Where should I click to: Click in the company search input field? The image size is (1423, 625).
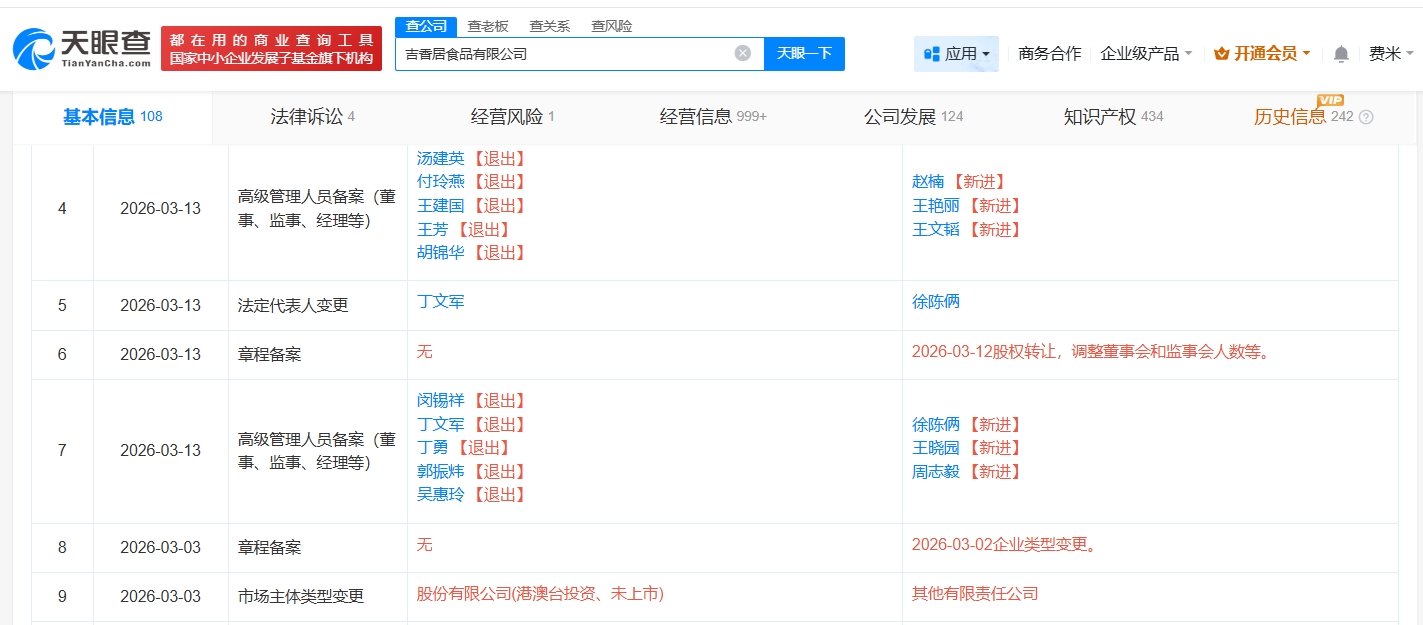pyautogui.click(x=565, y=54)
